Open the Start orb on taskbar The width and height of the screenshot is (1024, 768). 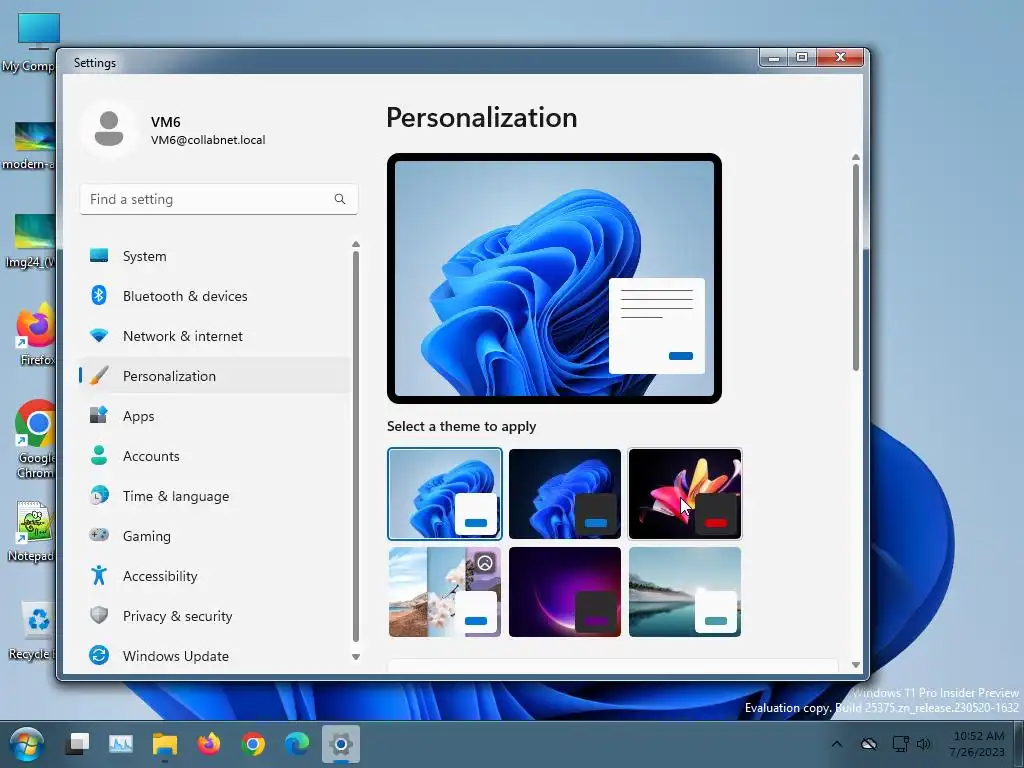pyautogui.click(x=26, y=744)
